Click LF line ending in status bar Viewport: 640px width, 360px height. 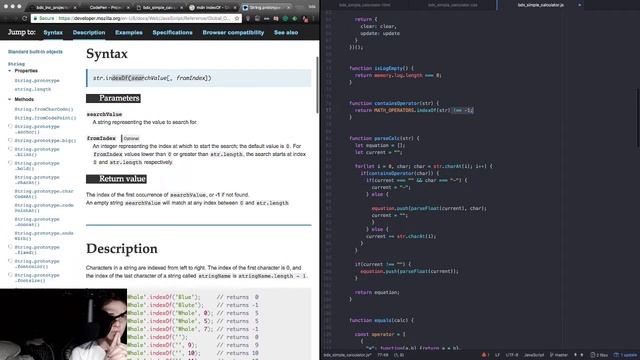[x=497, y=355]
